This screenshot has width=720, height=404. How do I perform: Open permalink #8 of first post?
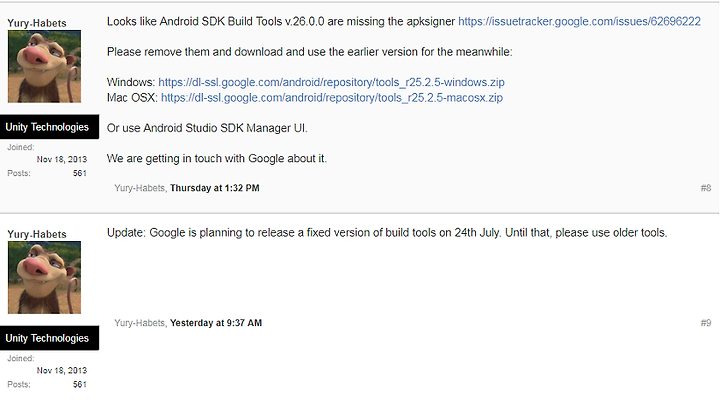tap(706, 188)
